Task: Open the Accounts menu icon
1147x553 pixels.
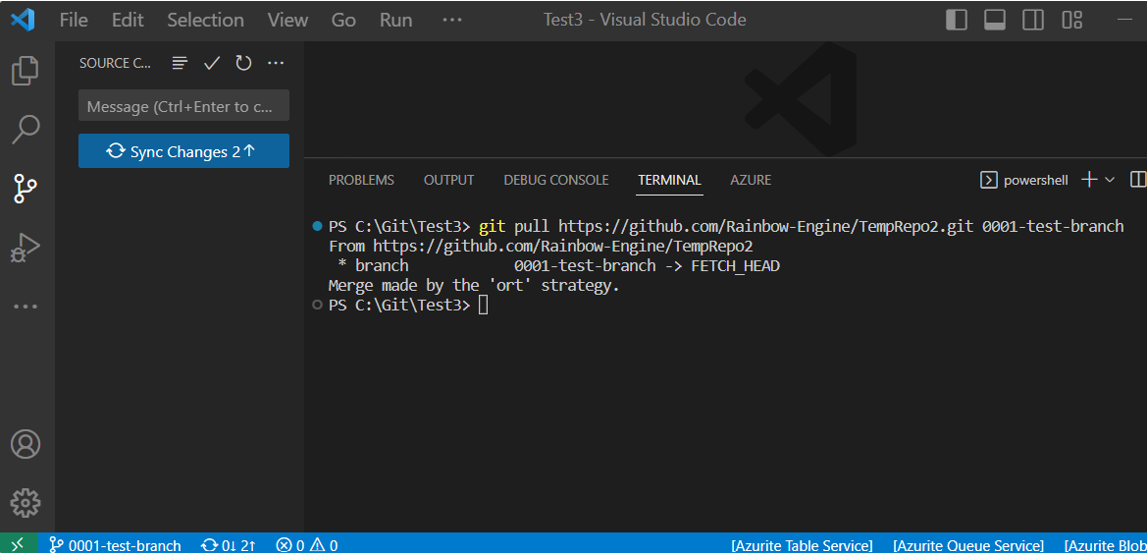Action: coord(26,444)
